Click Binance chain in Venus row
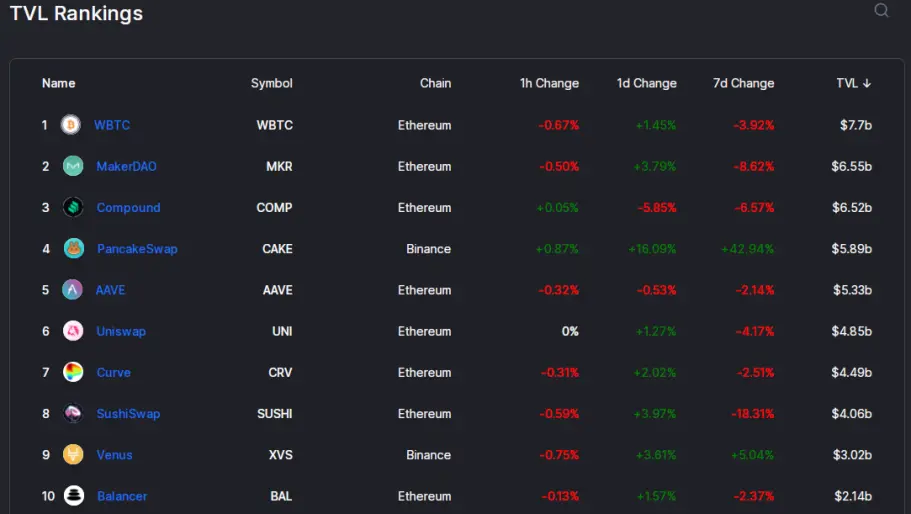Image resolution: width=911 pixels, height=514 pixels. [428, 455]
